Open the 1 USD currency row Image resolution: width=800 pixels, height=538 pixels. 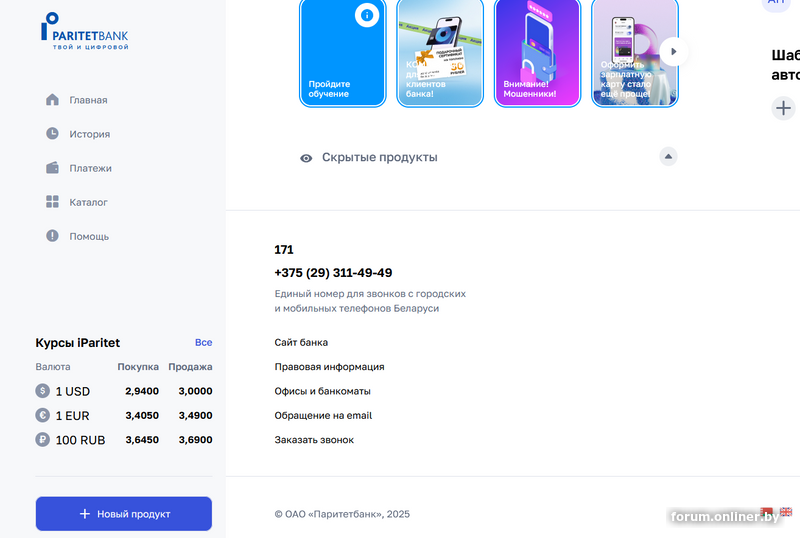click(124, 392)
